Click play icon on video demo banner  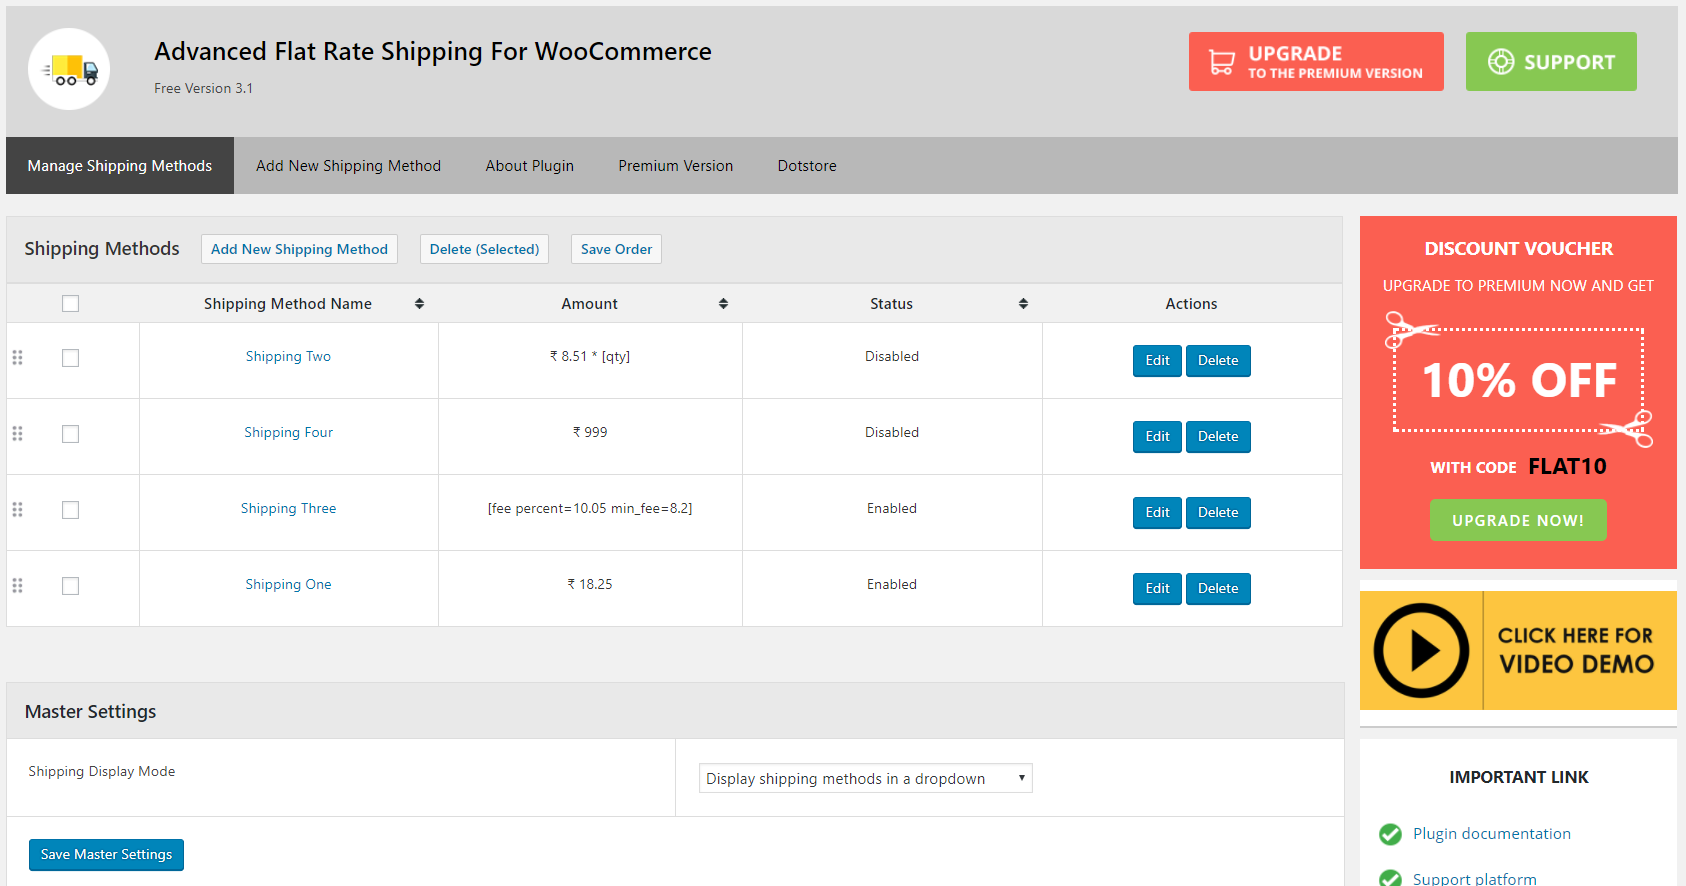tap(1421, 651)
